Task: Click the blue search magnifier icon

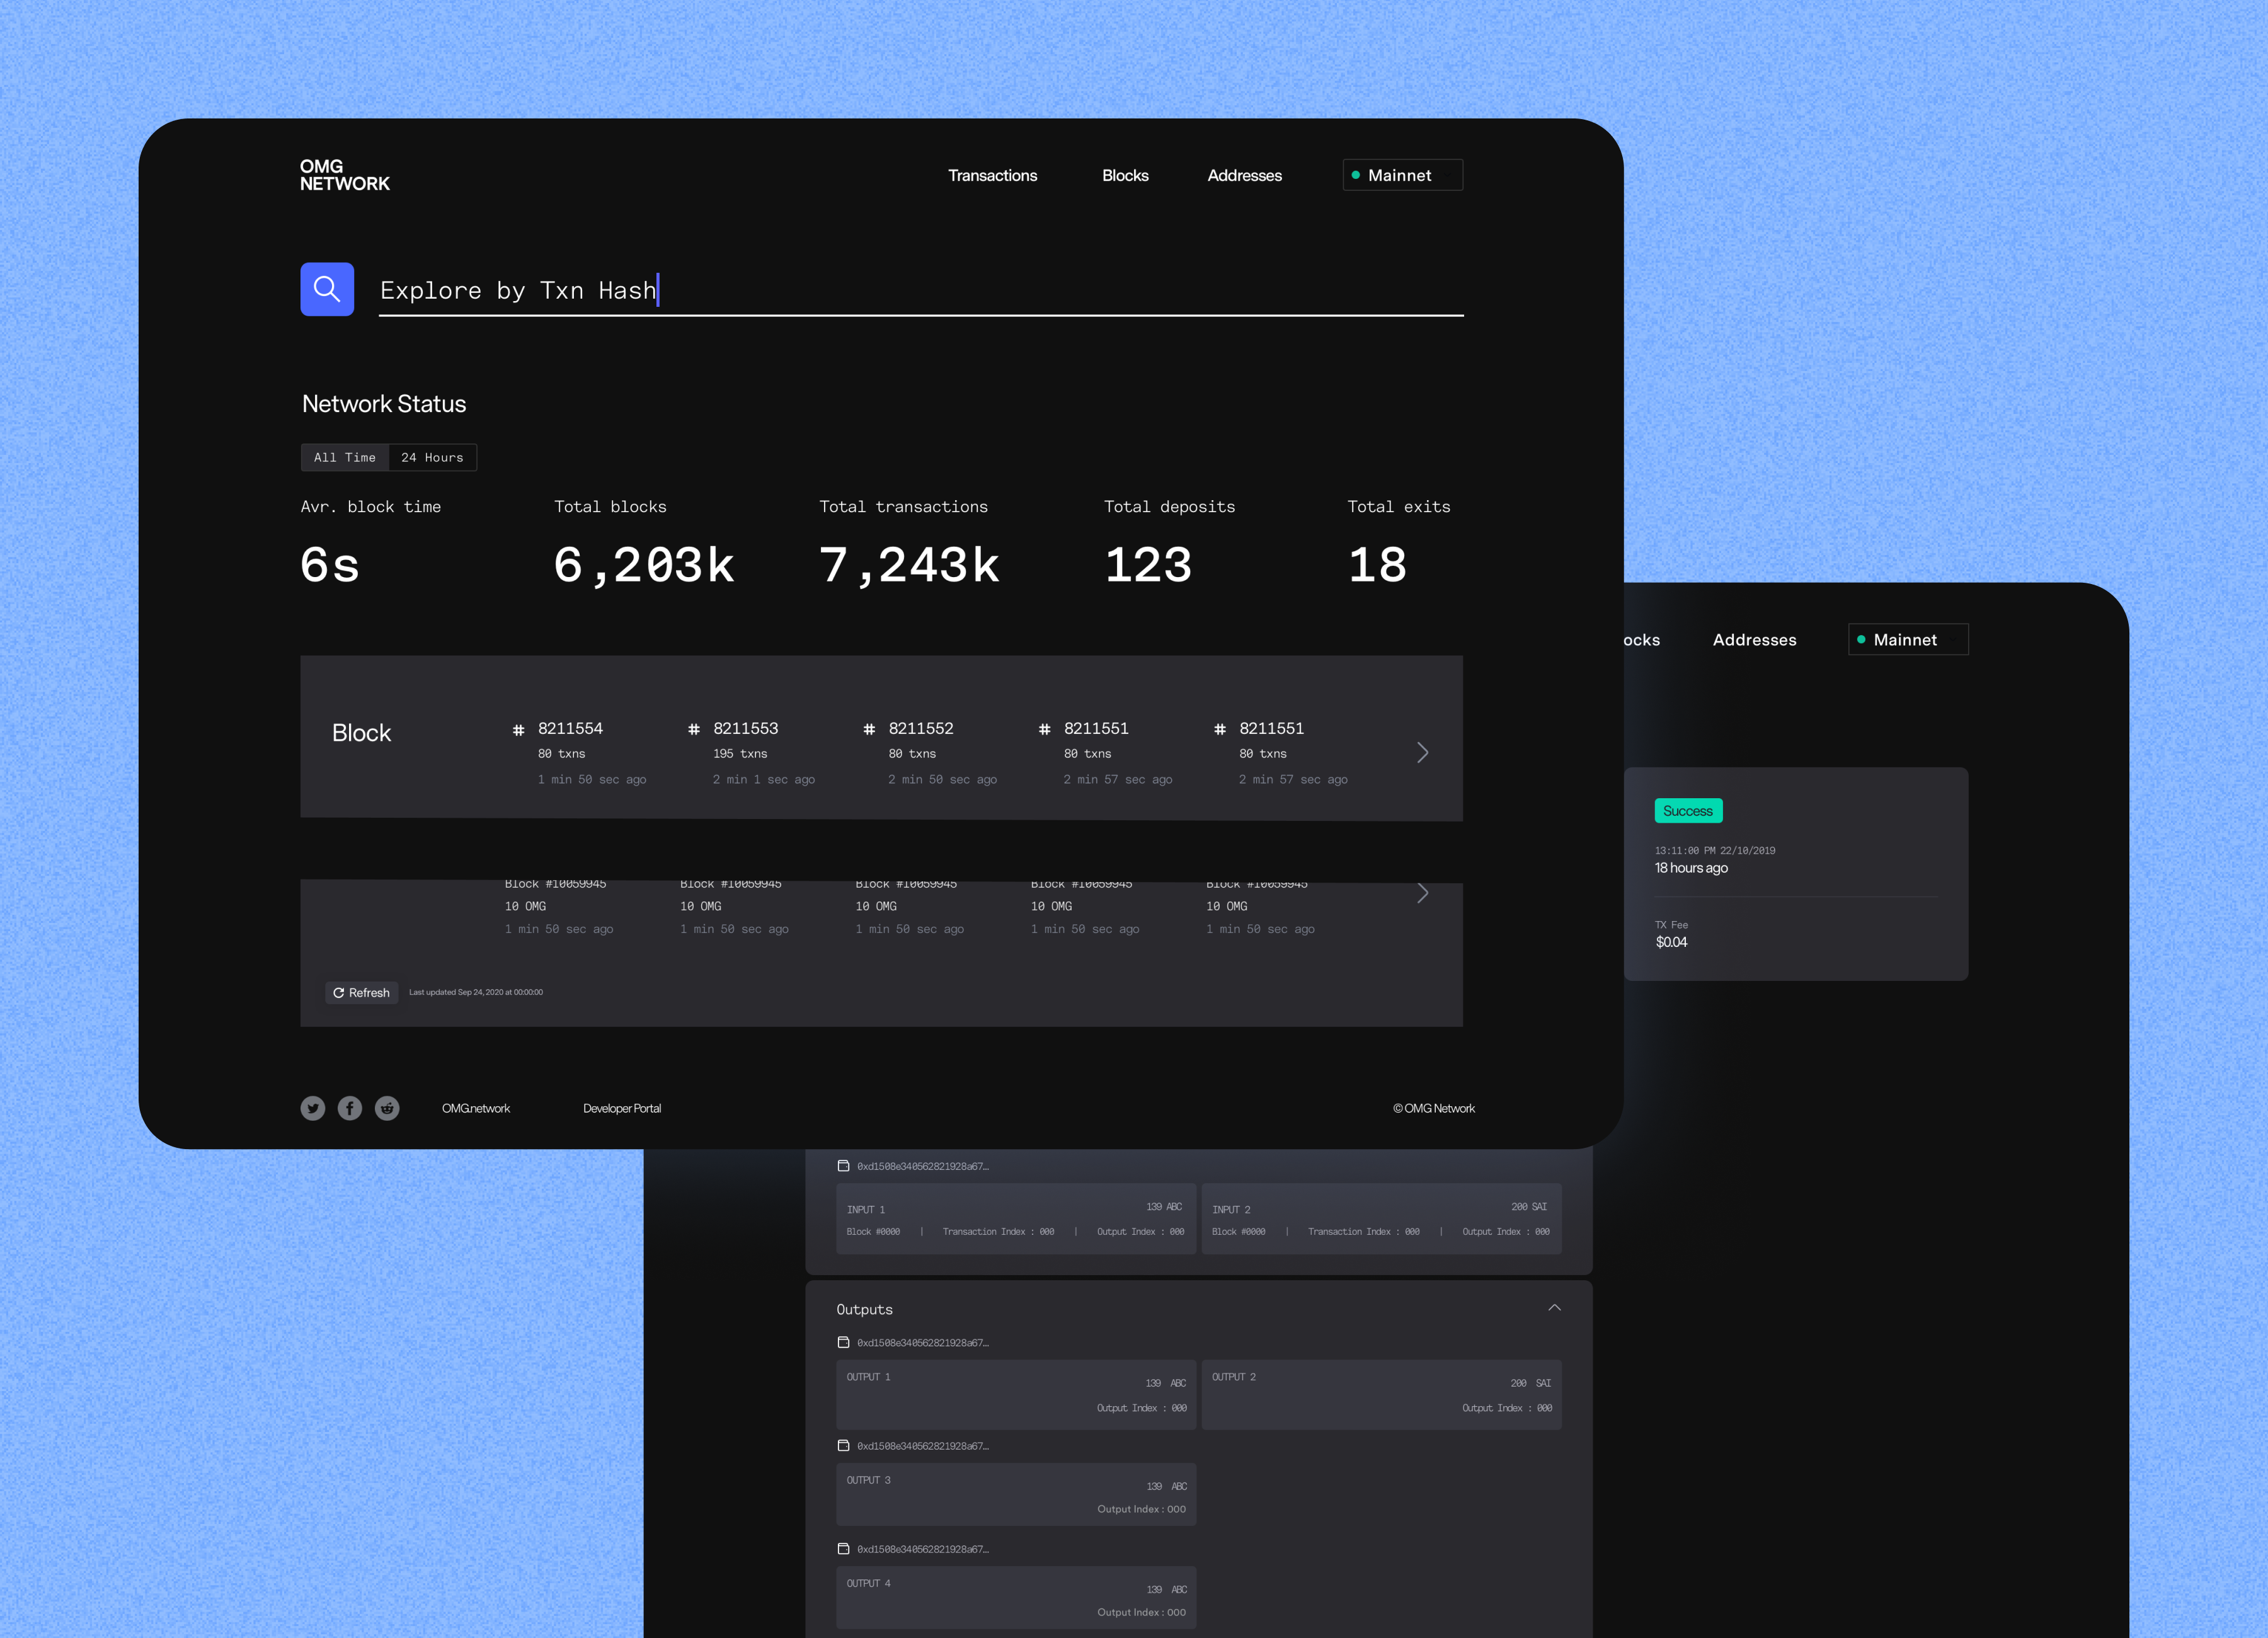Action: click(327, 290)
